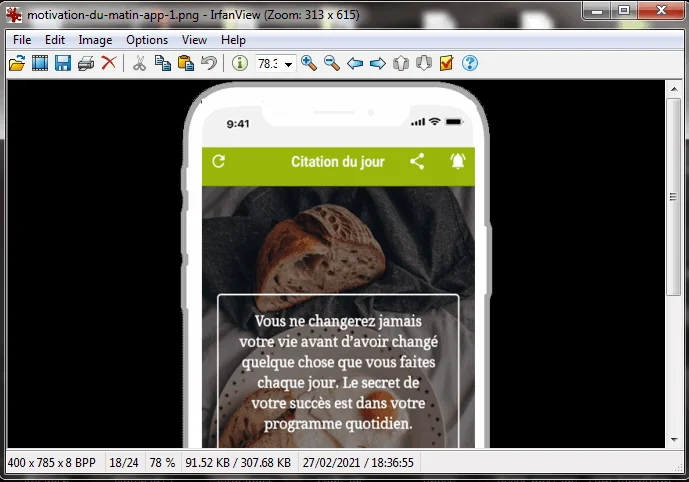Open the Help menu
Viewport: 689px width, 482px height.
click(x=233, y=40)
